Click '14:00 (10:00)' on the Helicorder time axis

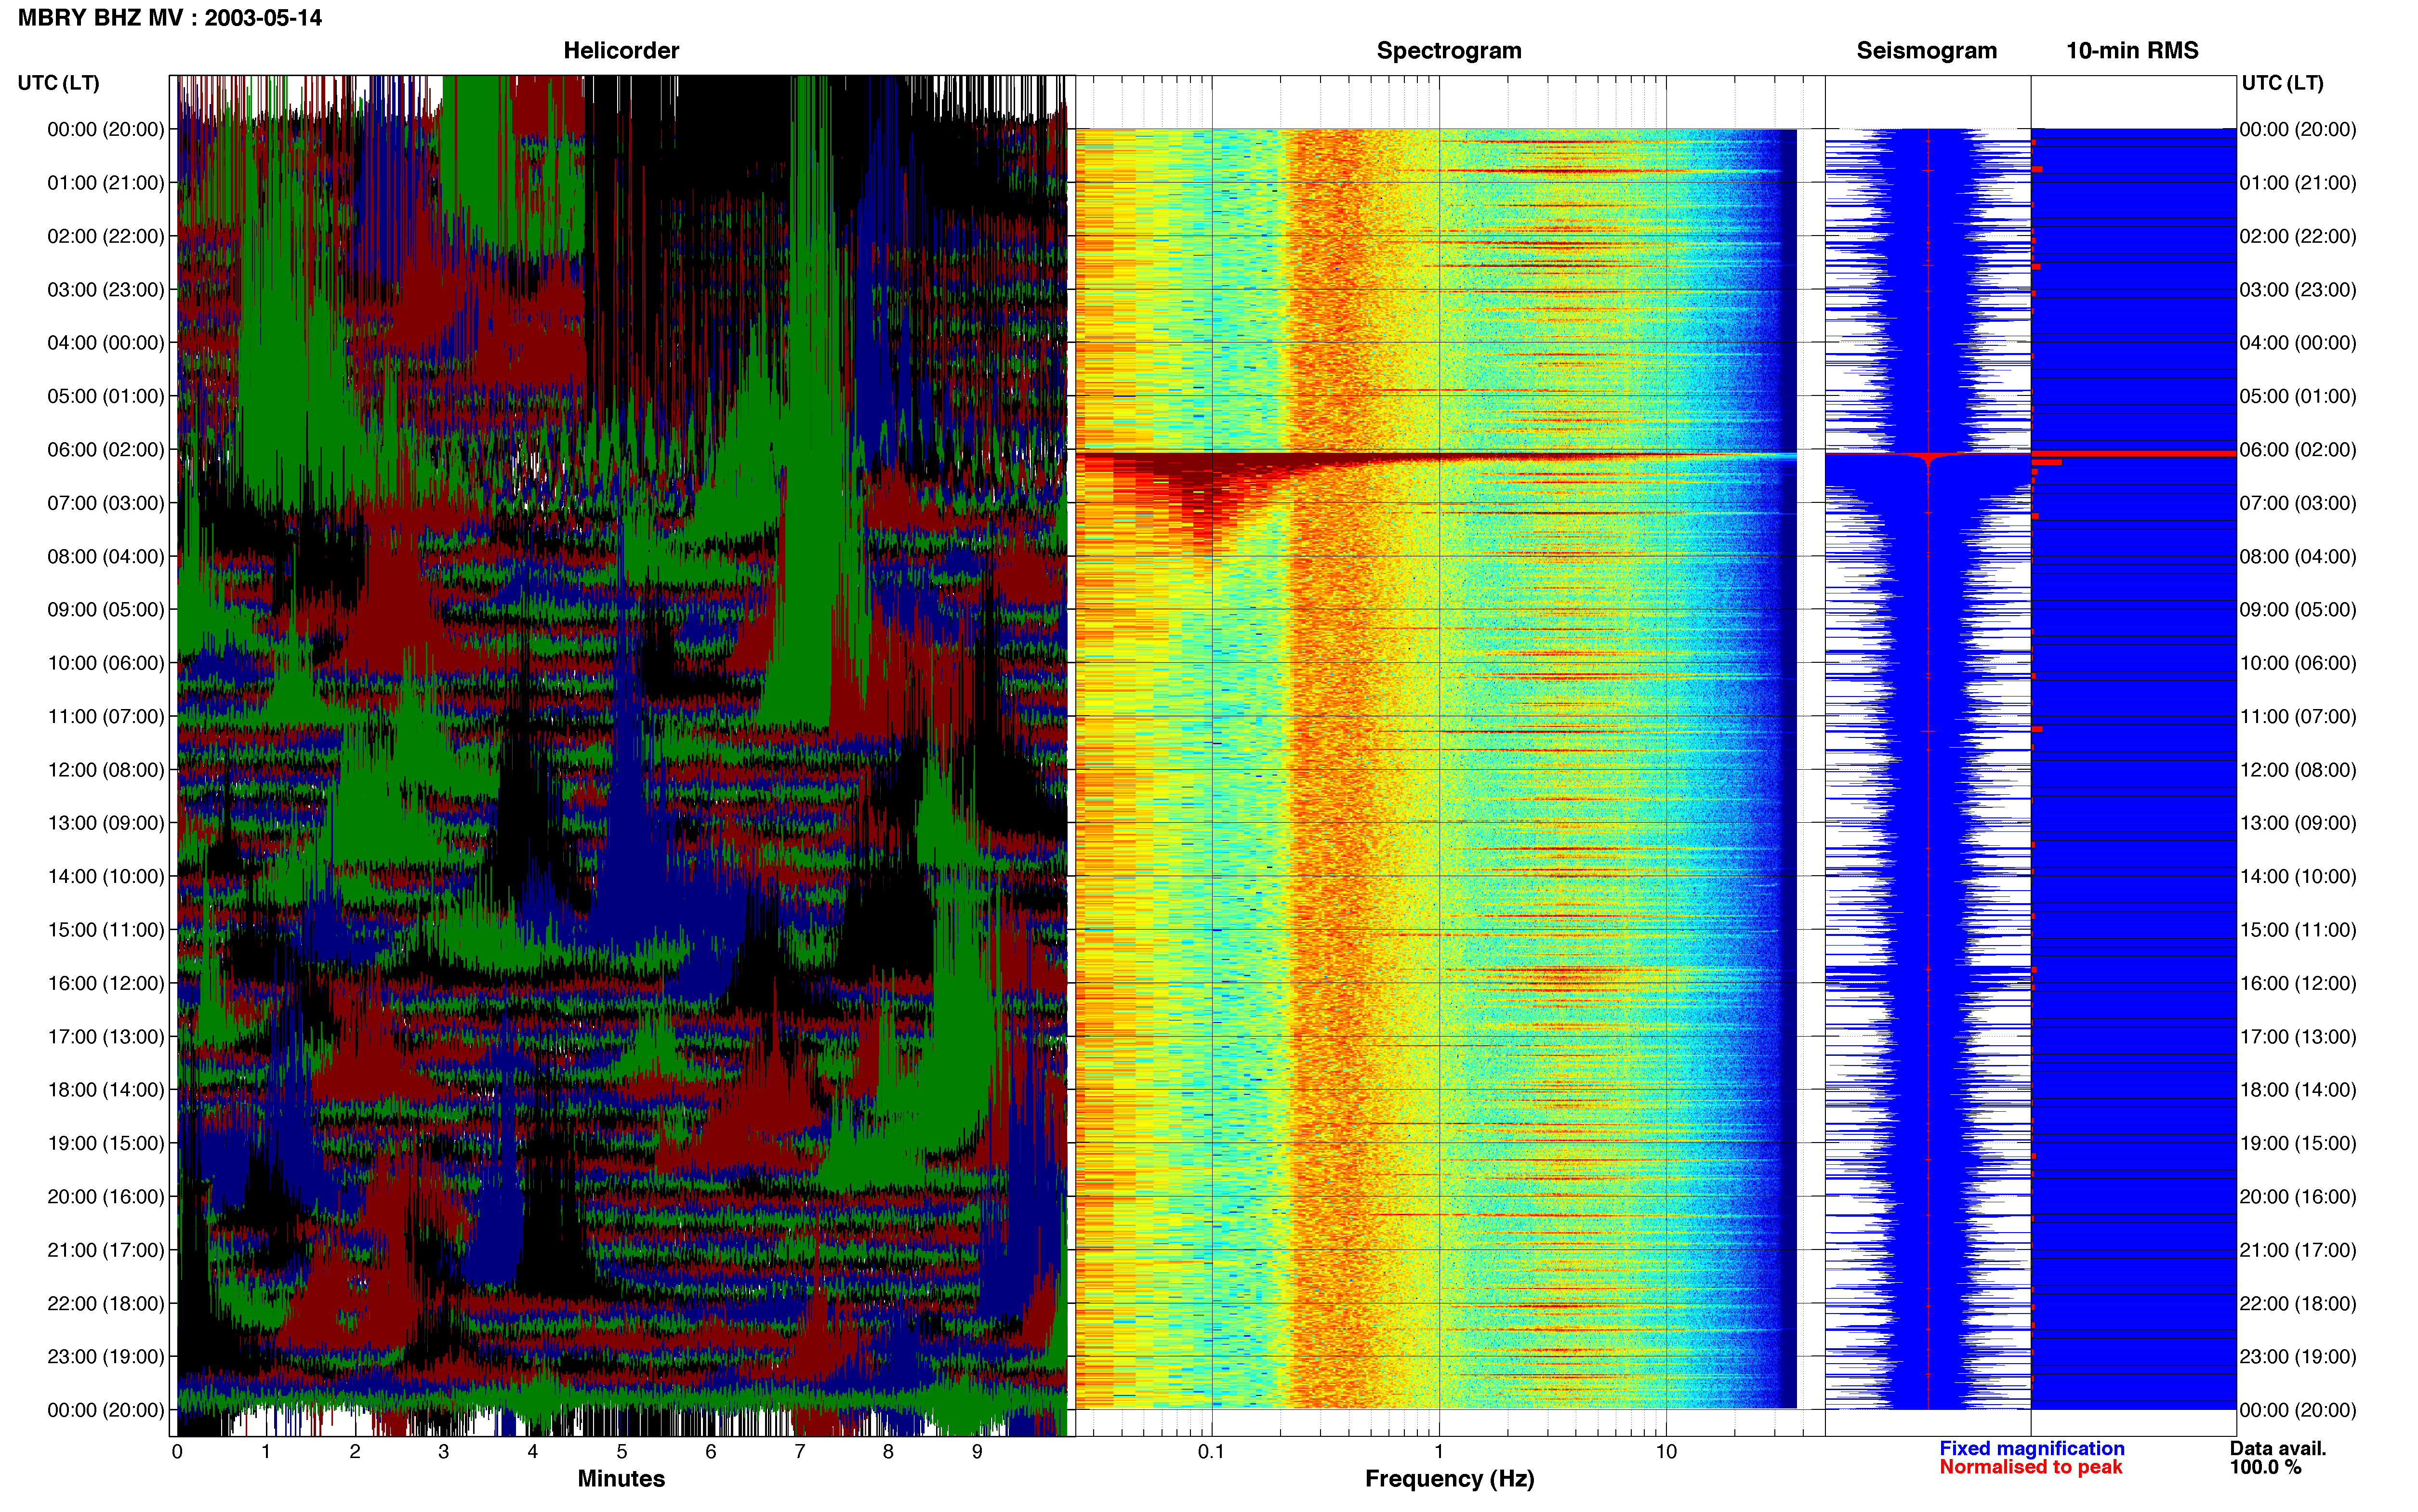106,876
